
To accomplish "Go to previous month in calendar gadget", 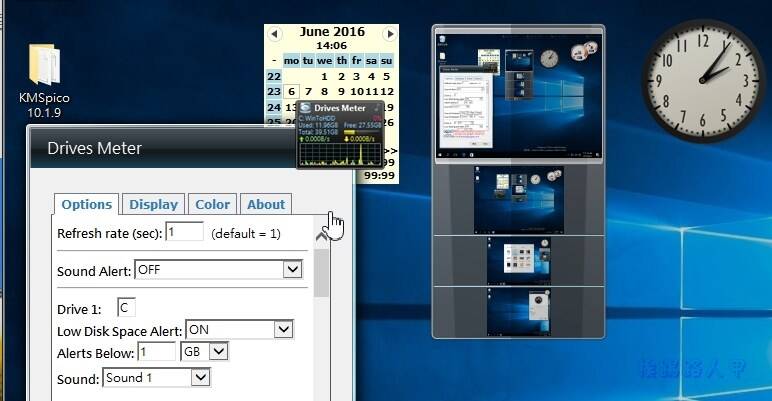I will pos(274,34).
